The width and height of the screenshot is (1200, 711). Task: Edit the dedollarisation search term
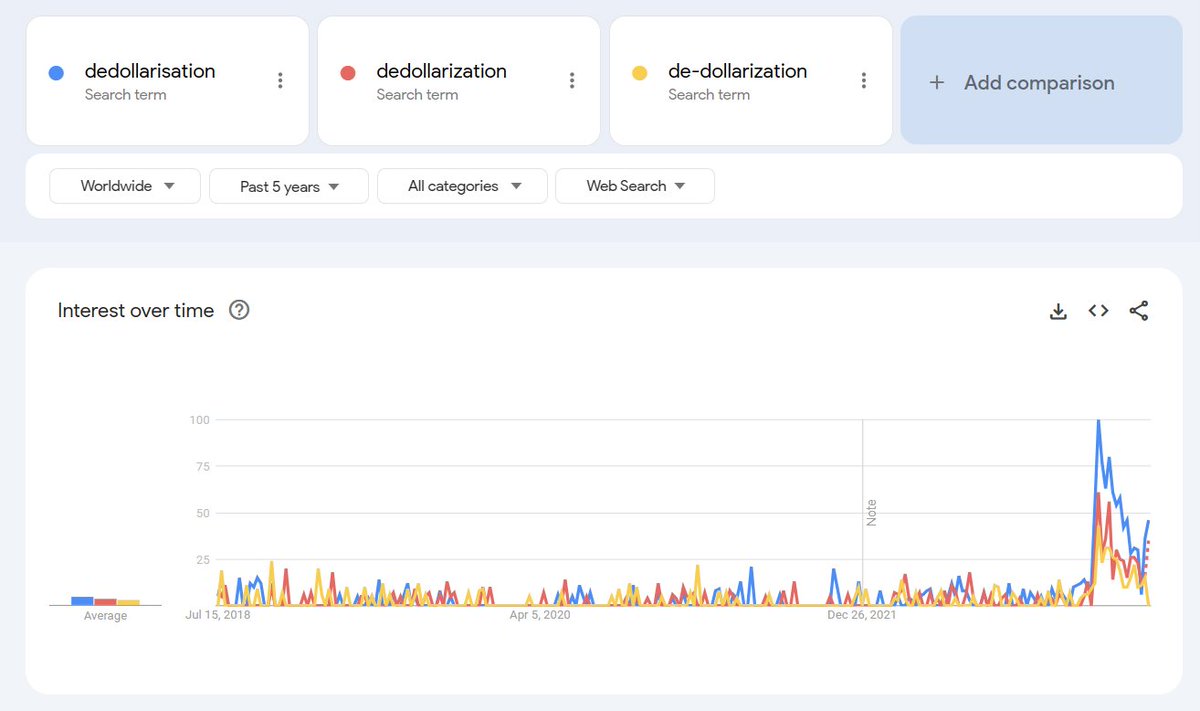(x=150, y=71)
